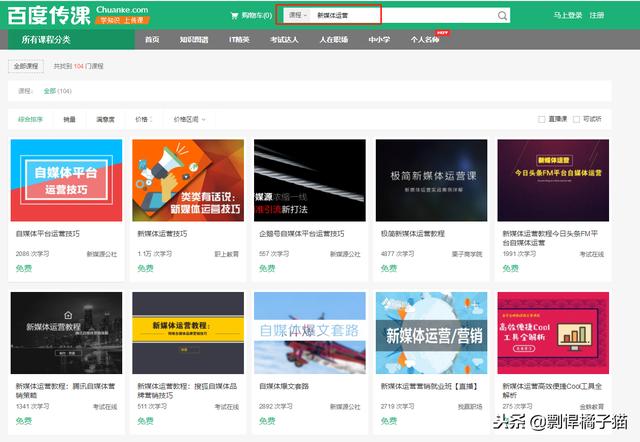Expand the 价格区间 dropdown

click(x=190, y=119)
